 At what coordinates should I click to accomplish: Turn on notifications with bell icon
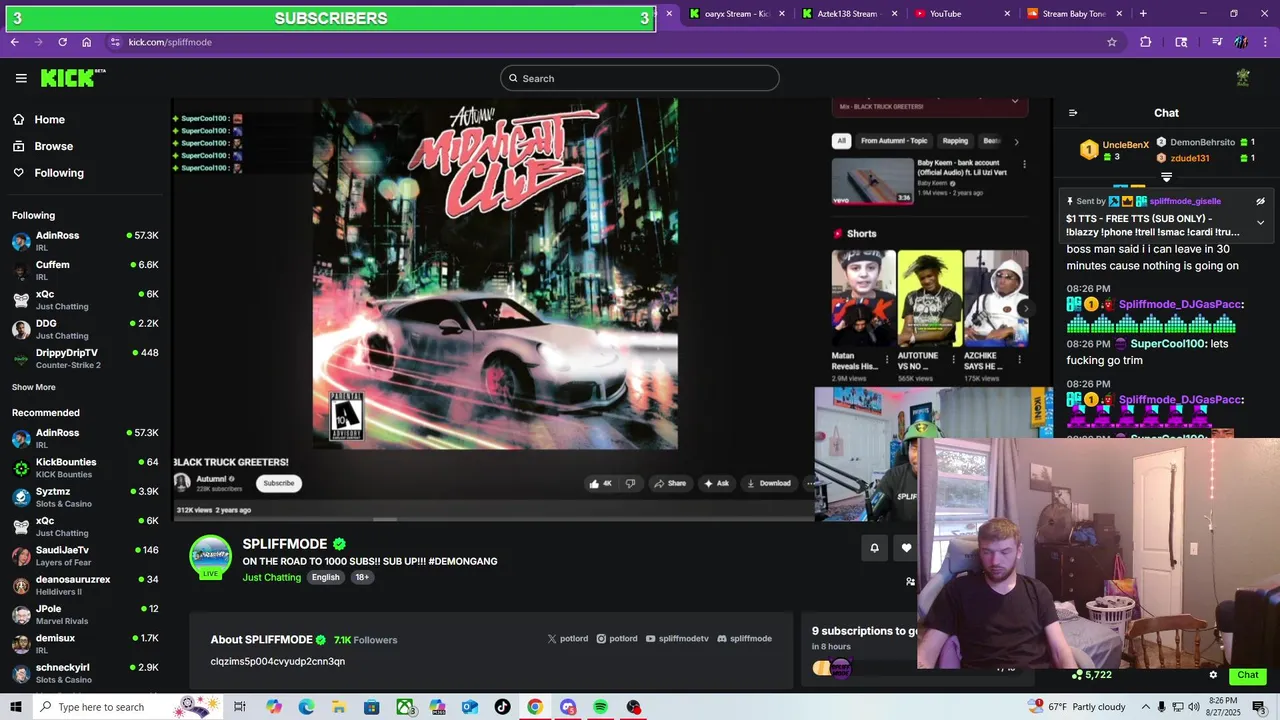[874, 548]
